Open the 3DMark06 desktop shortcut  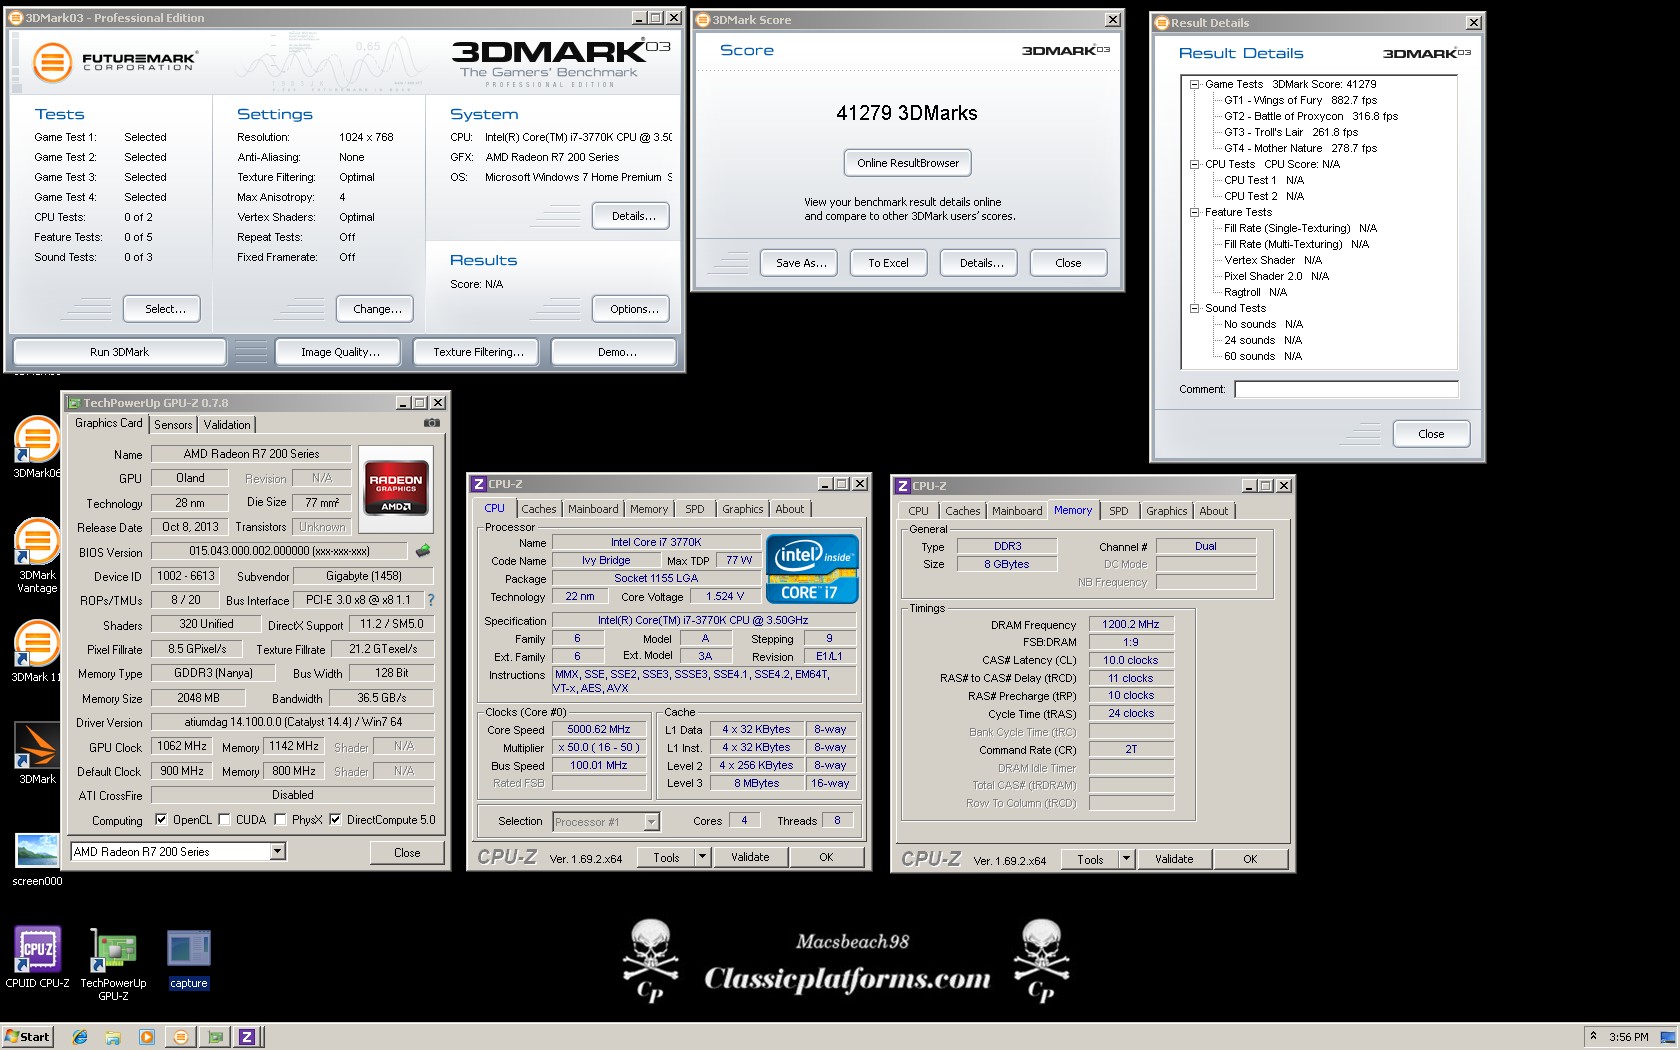pos(37,446)
